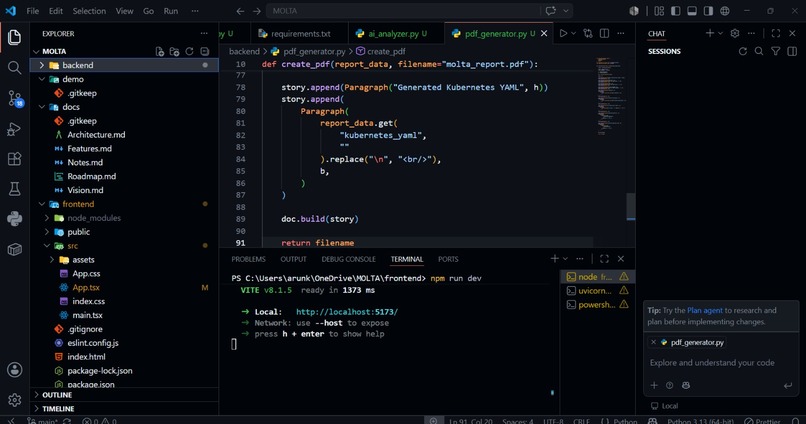Select the uvicorn terminal instance
Viewport: 806px width, 424px height.
click(597, 290)
